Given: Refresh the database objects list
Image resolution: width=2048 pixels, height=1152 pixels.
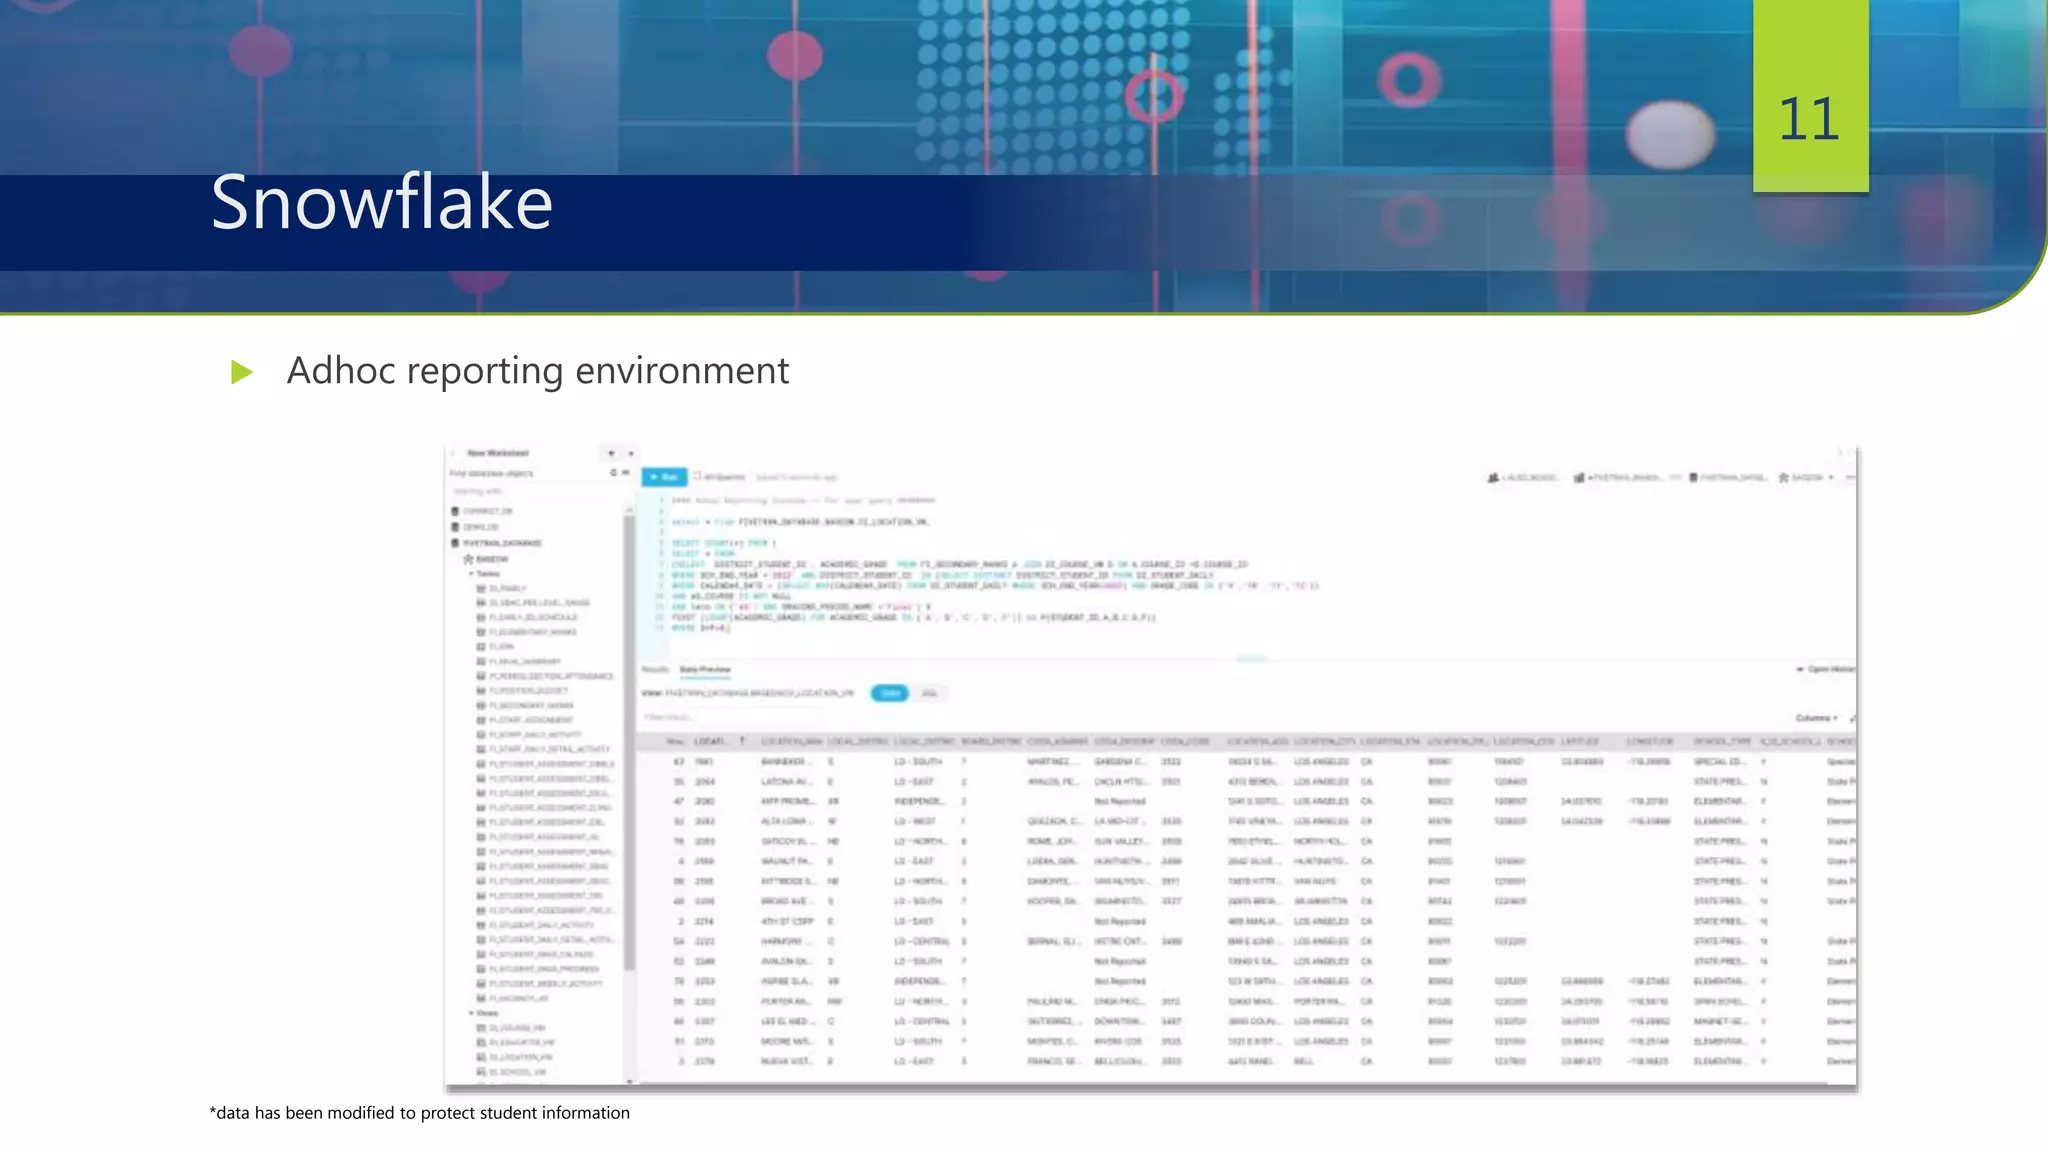Looking at the screenshot, I should (x=613, y=473).
